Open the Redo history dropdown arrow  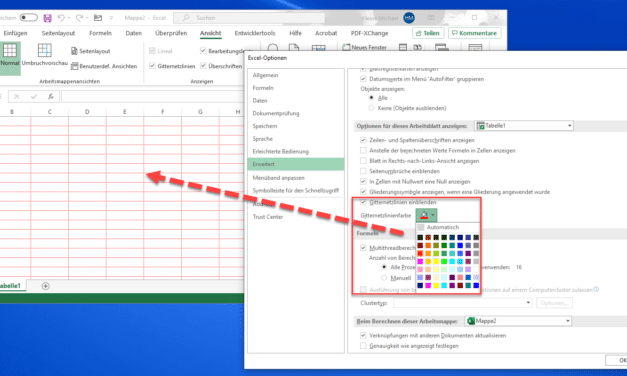[x=88, y=18]
